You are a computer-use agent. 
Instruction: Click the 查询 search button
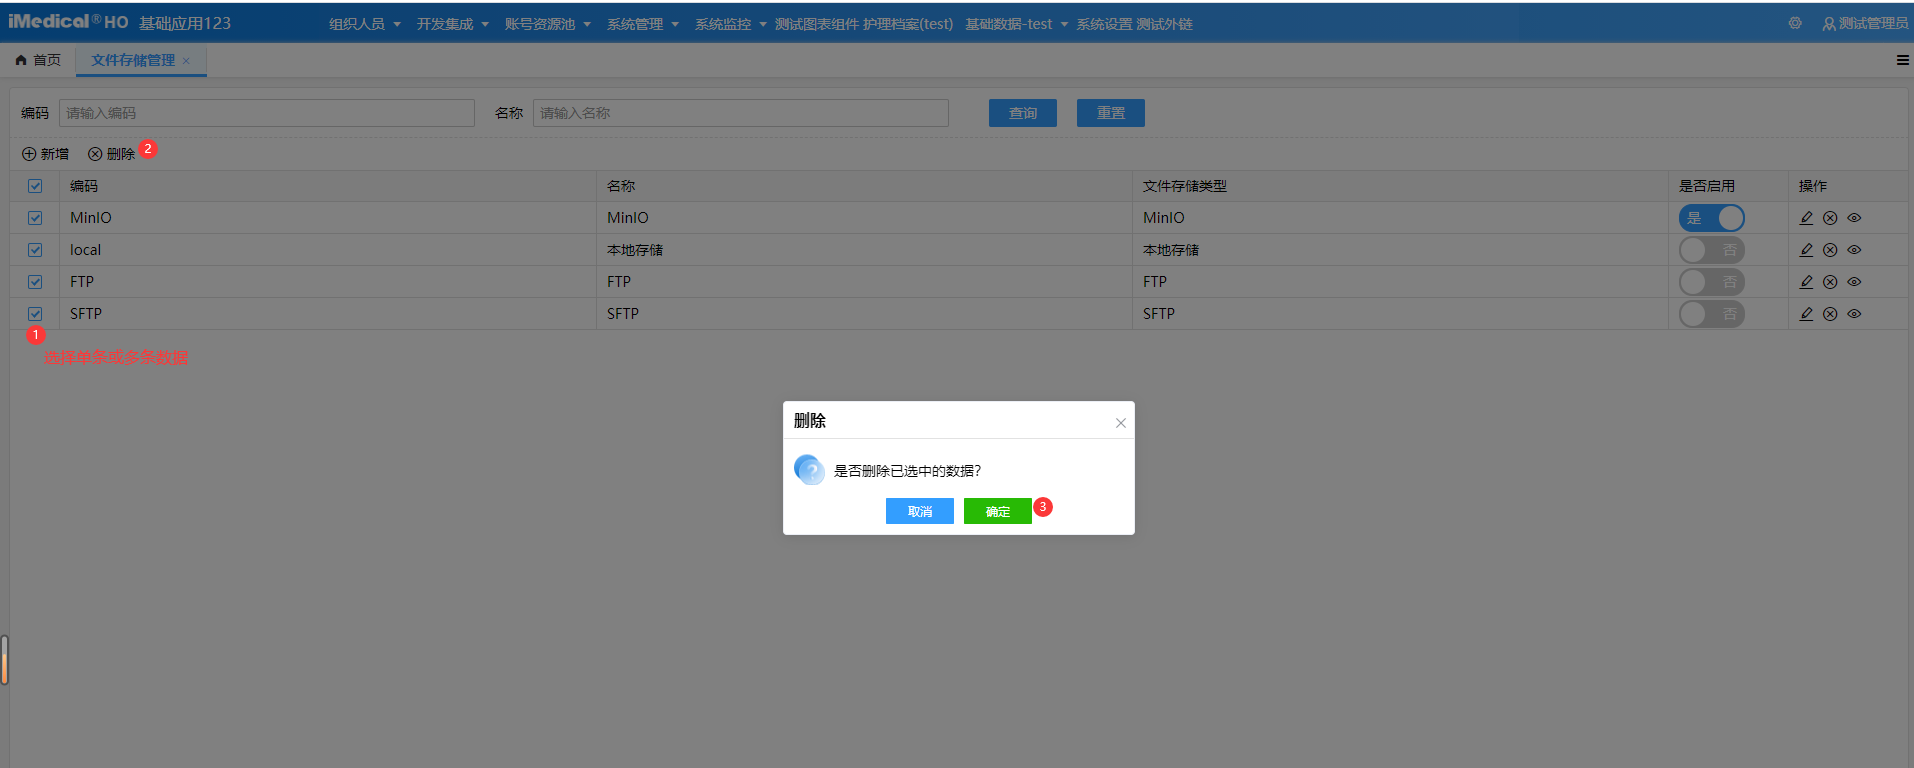(1023, 113)
